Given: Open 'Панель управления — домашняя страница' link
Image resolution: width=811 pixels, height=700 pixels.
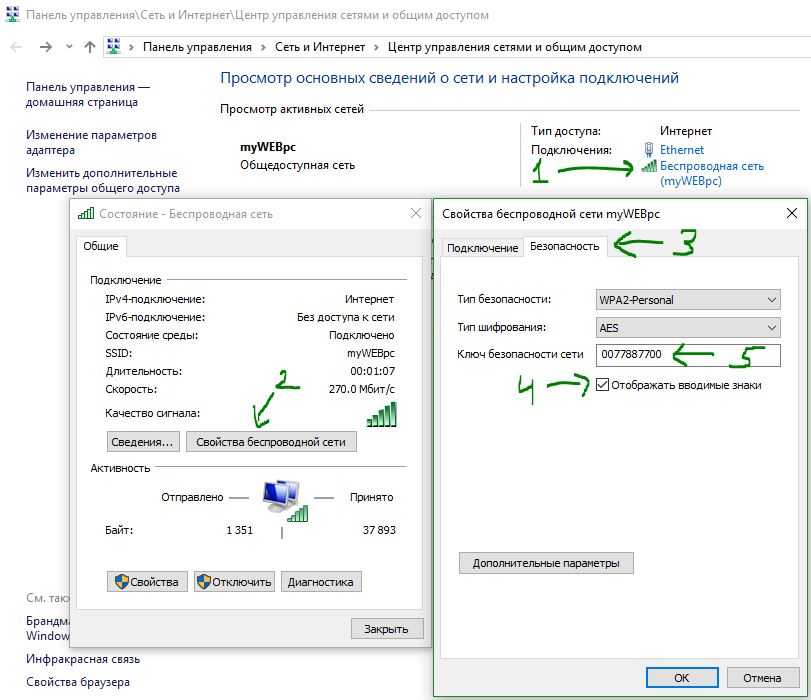Looking at the screenshot, I should pos(87,94).
